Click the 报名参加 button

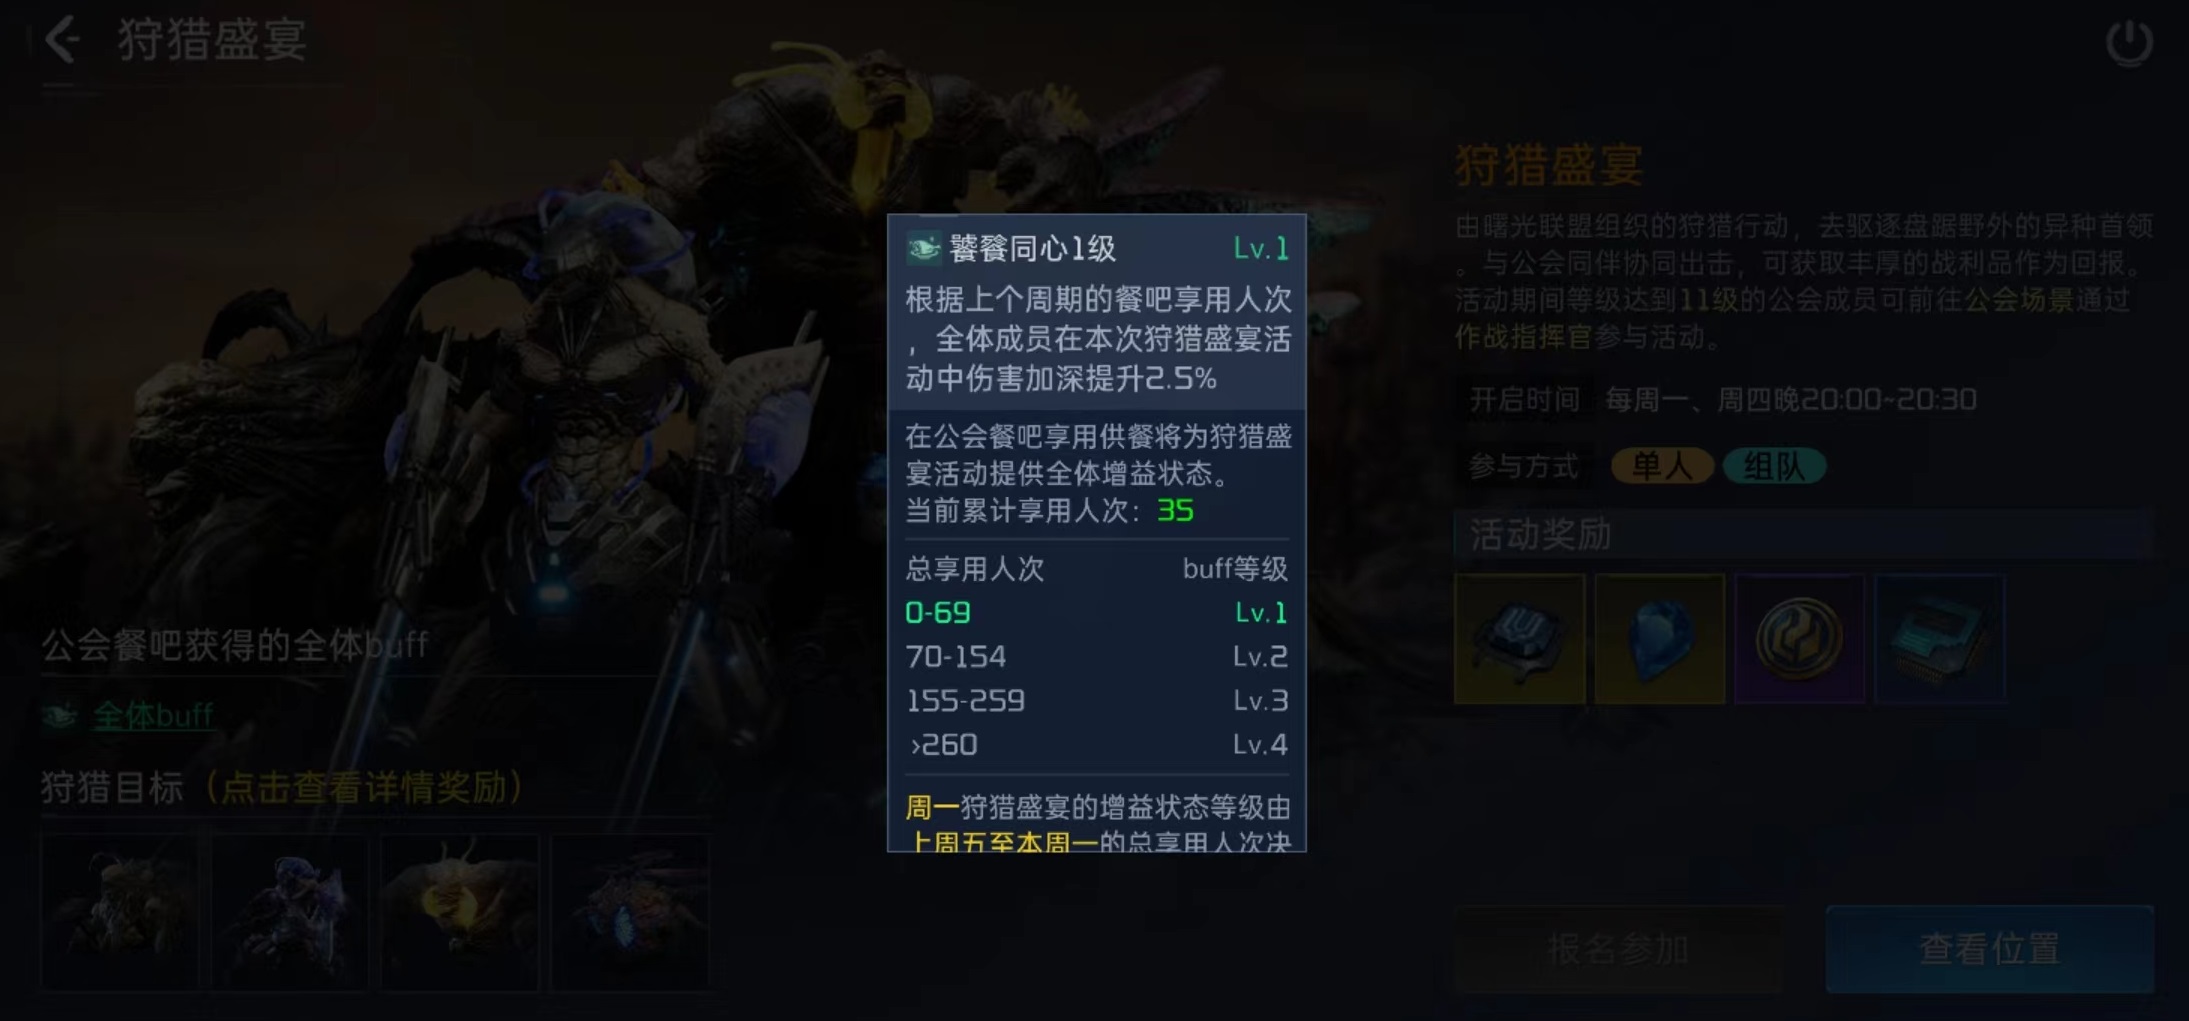coord(1618,948)
